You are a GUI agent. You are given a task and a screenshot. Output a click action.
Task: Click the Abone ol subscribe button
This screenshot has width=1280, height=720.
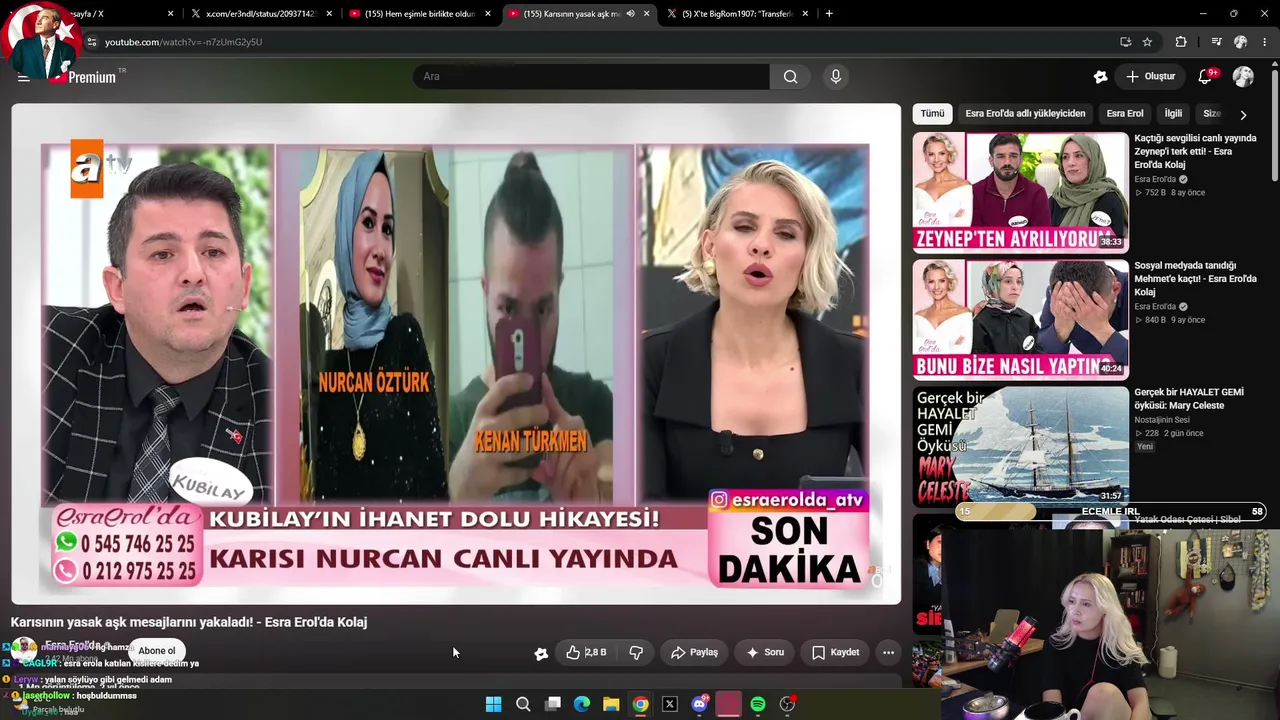pyautogui.click(x=157, y=651)
